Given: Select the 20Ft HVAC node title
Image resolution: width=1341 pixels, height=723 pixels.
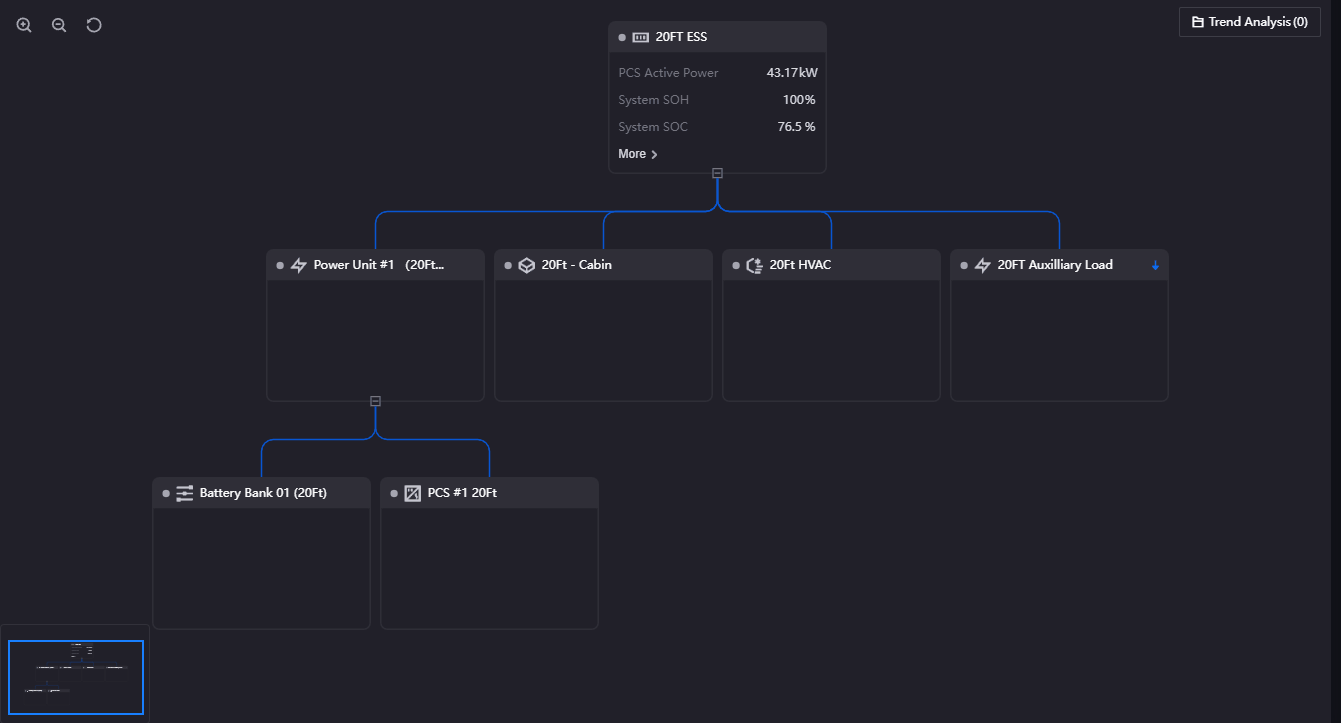Looking at the screenshot, I should point(800,265).
